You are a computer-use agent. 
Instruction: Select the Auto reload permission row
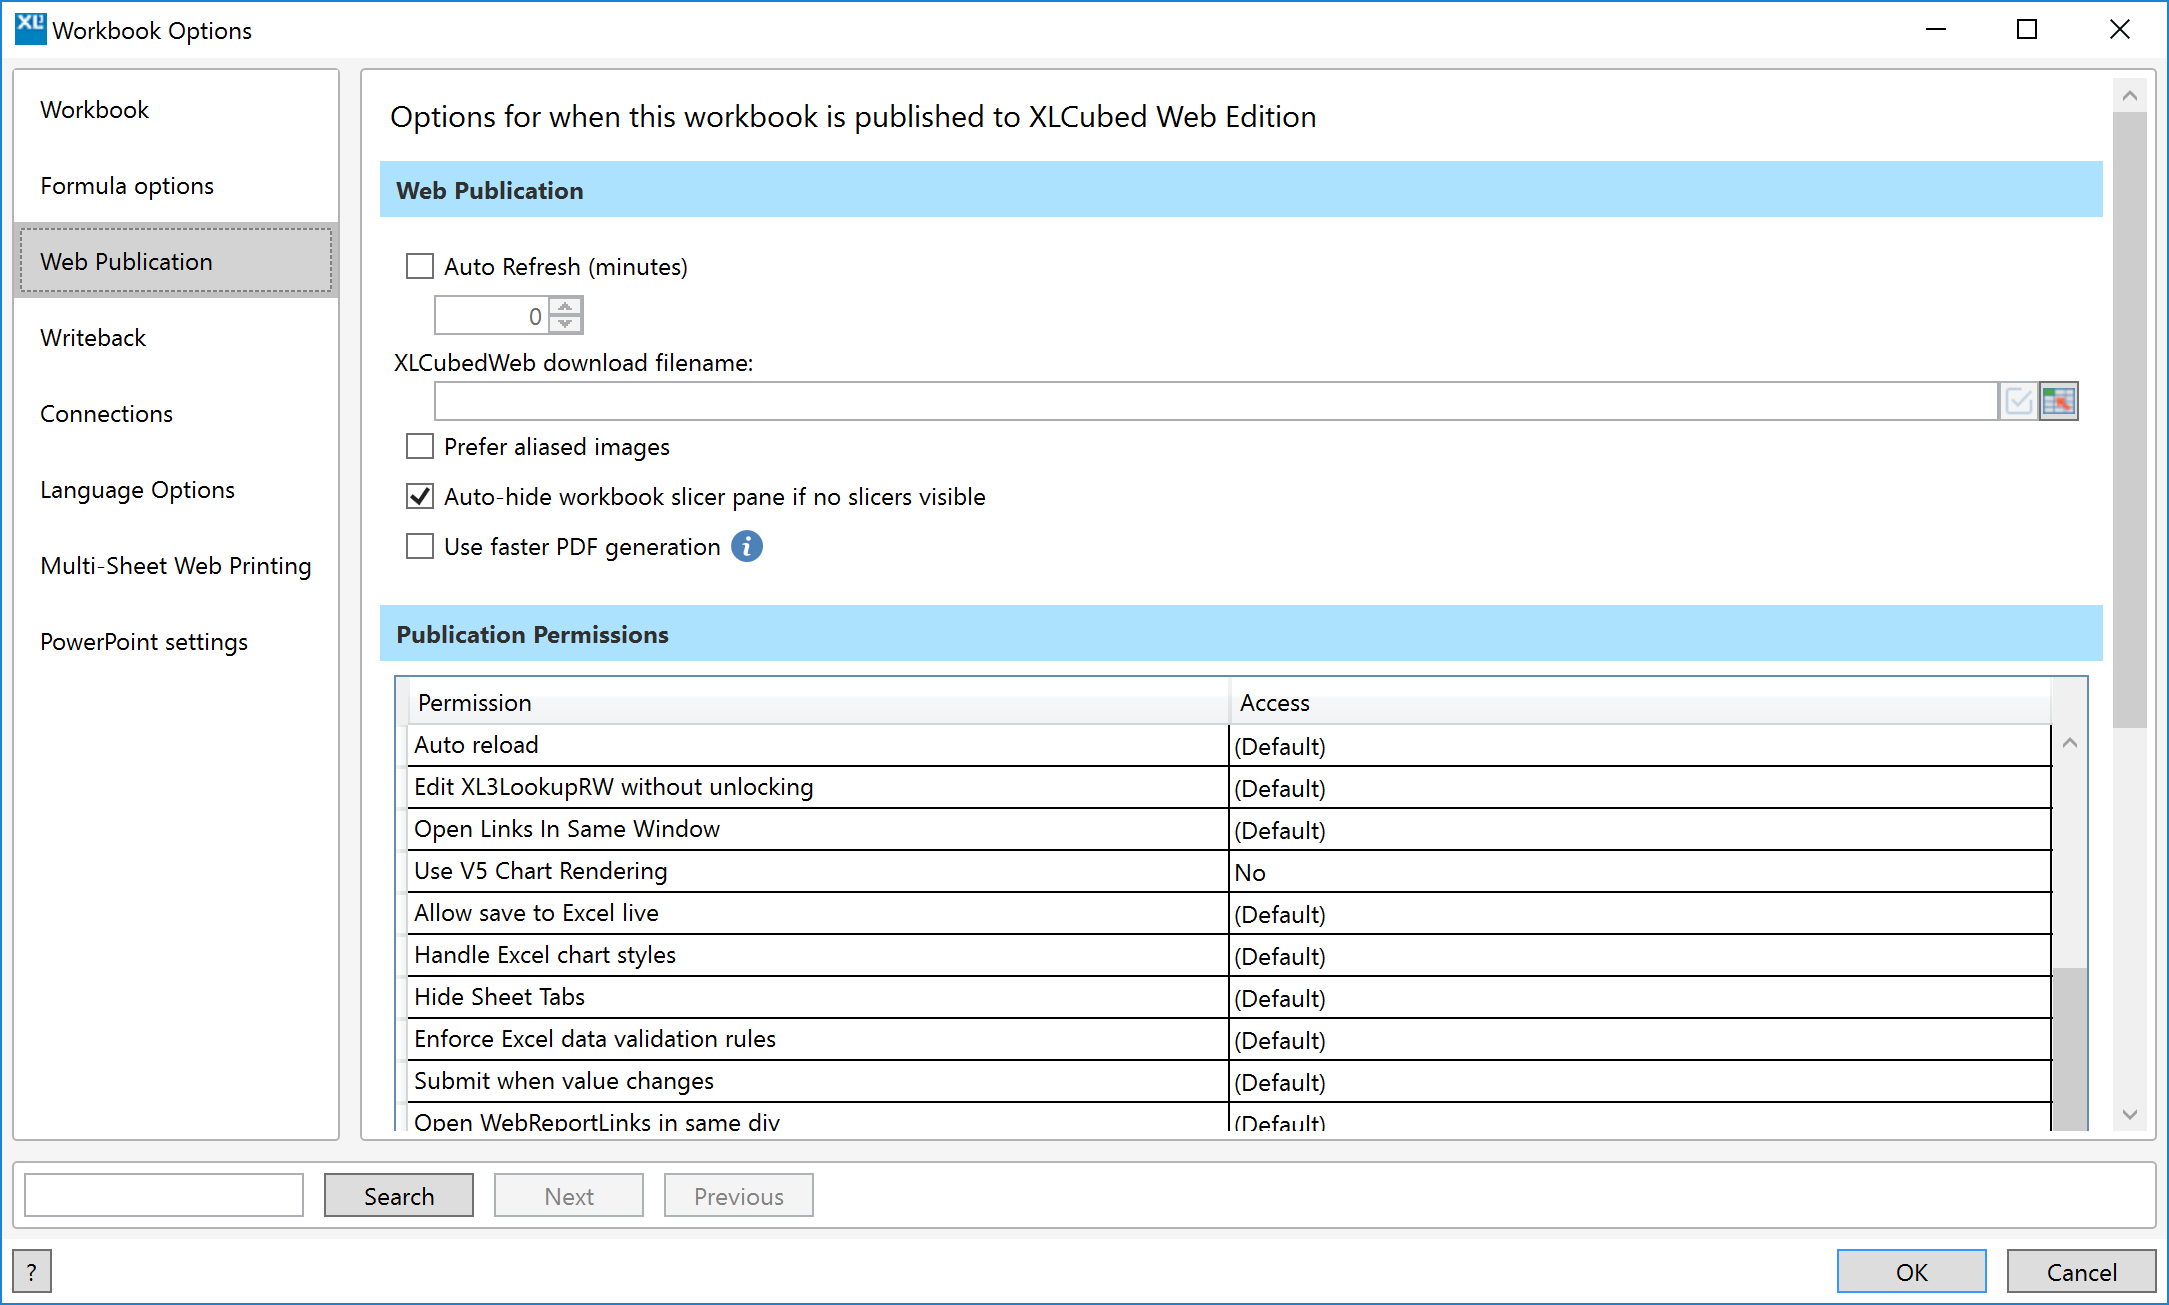point(818,745)
